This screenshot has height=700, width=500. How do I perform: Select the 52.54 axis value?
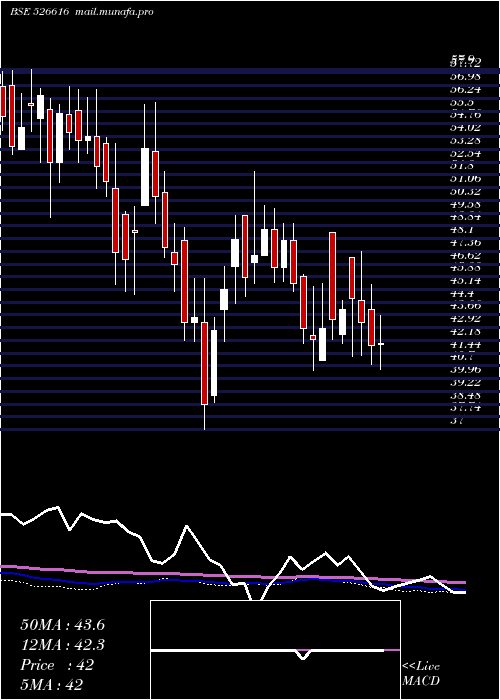click(465, 154)
